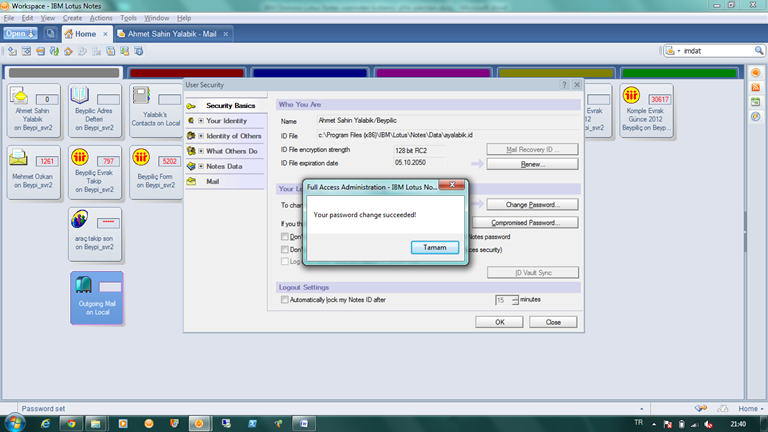Close the Full Access Administration message box
Image resolution: width=768 pixels, height=432 pixels.
point(452,185)
